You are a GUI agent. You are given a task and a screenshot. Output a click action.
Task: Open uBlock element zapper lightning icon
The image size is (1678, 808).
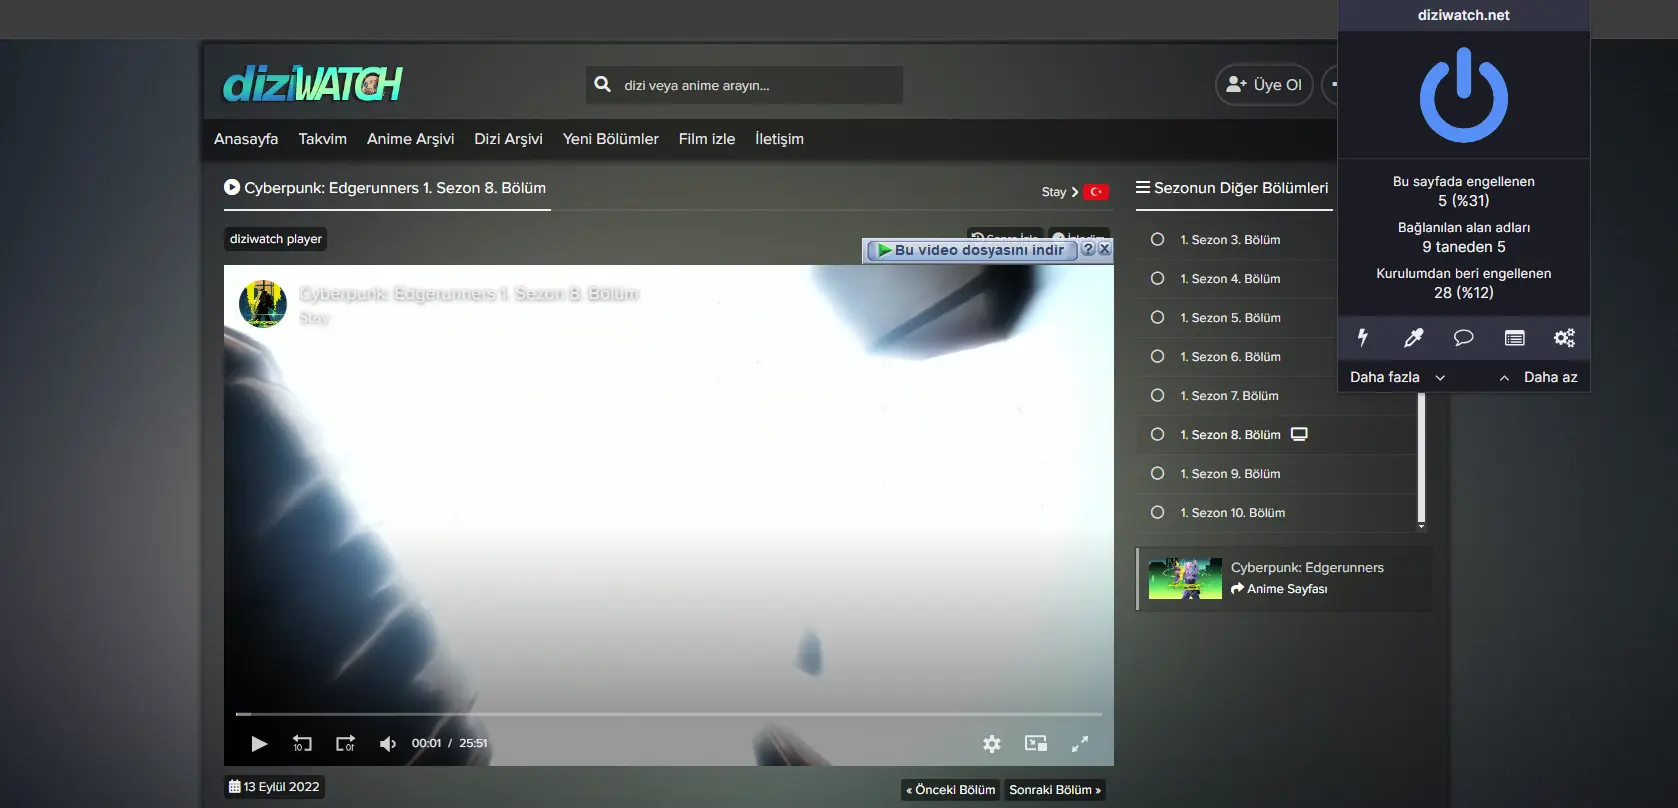click(1362, 338)
